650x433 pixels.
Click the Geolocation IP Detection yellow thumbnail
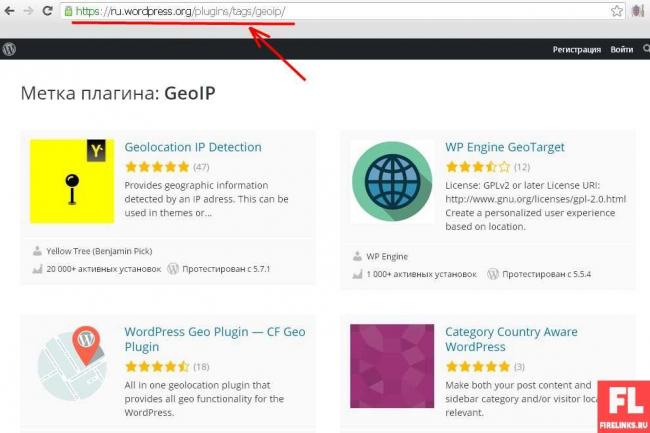(72, 181)
